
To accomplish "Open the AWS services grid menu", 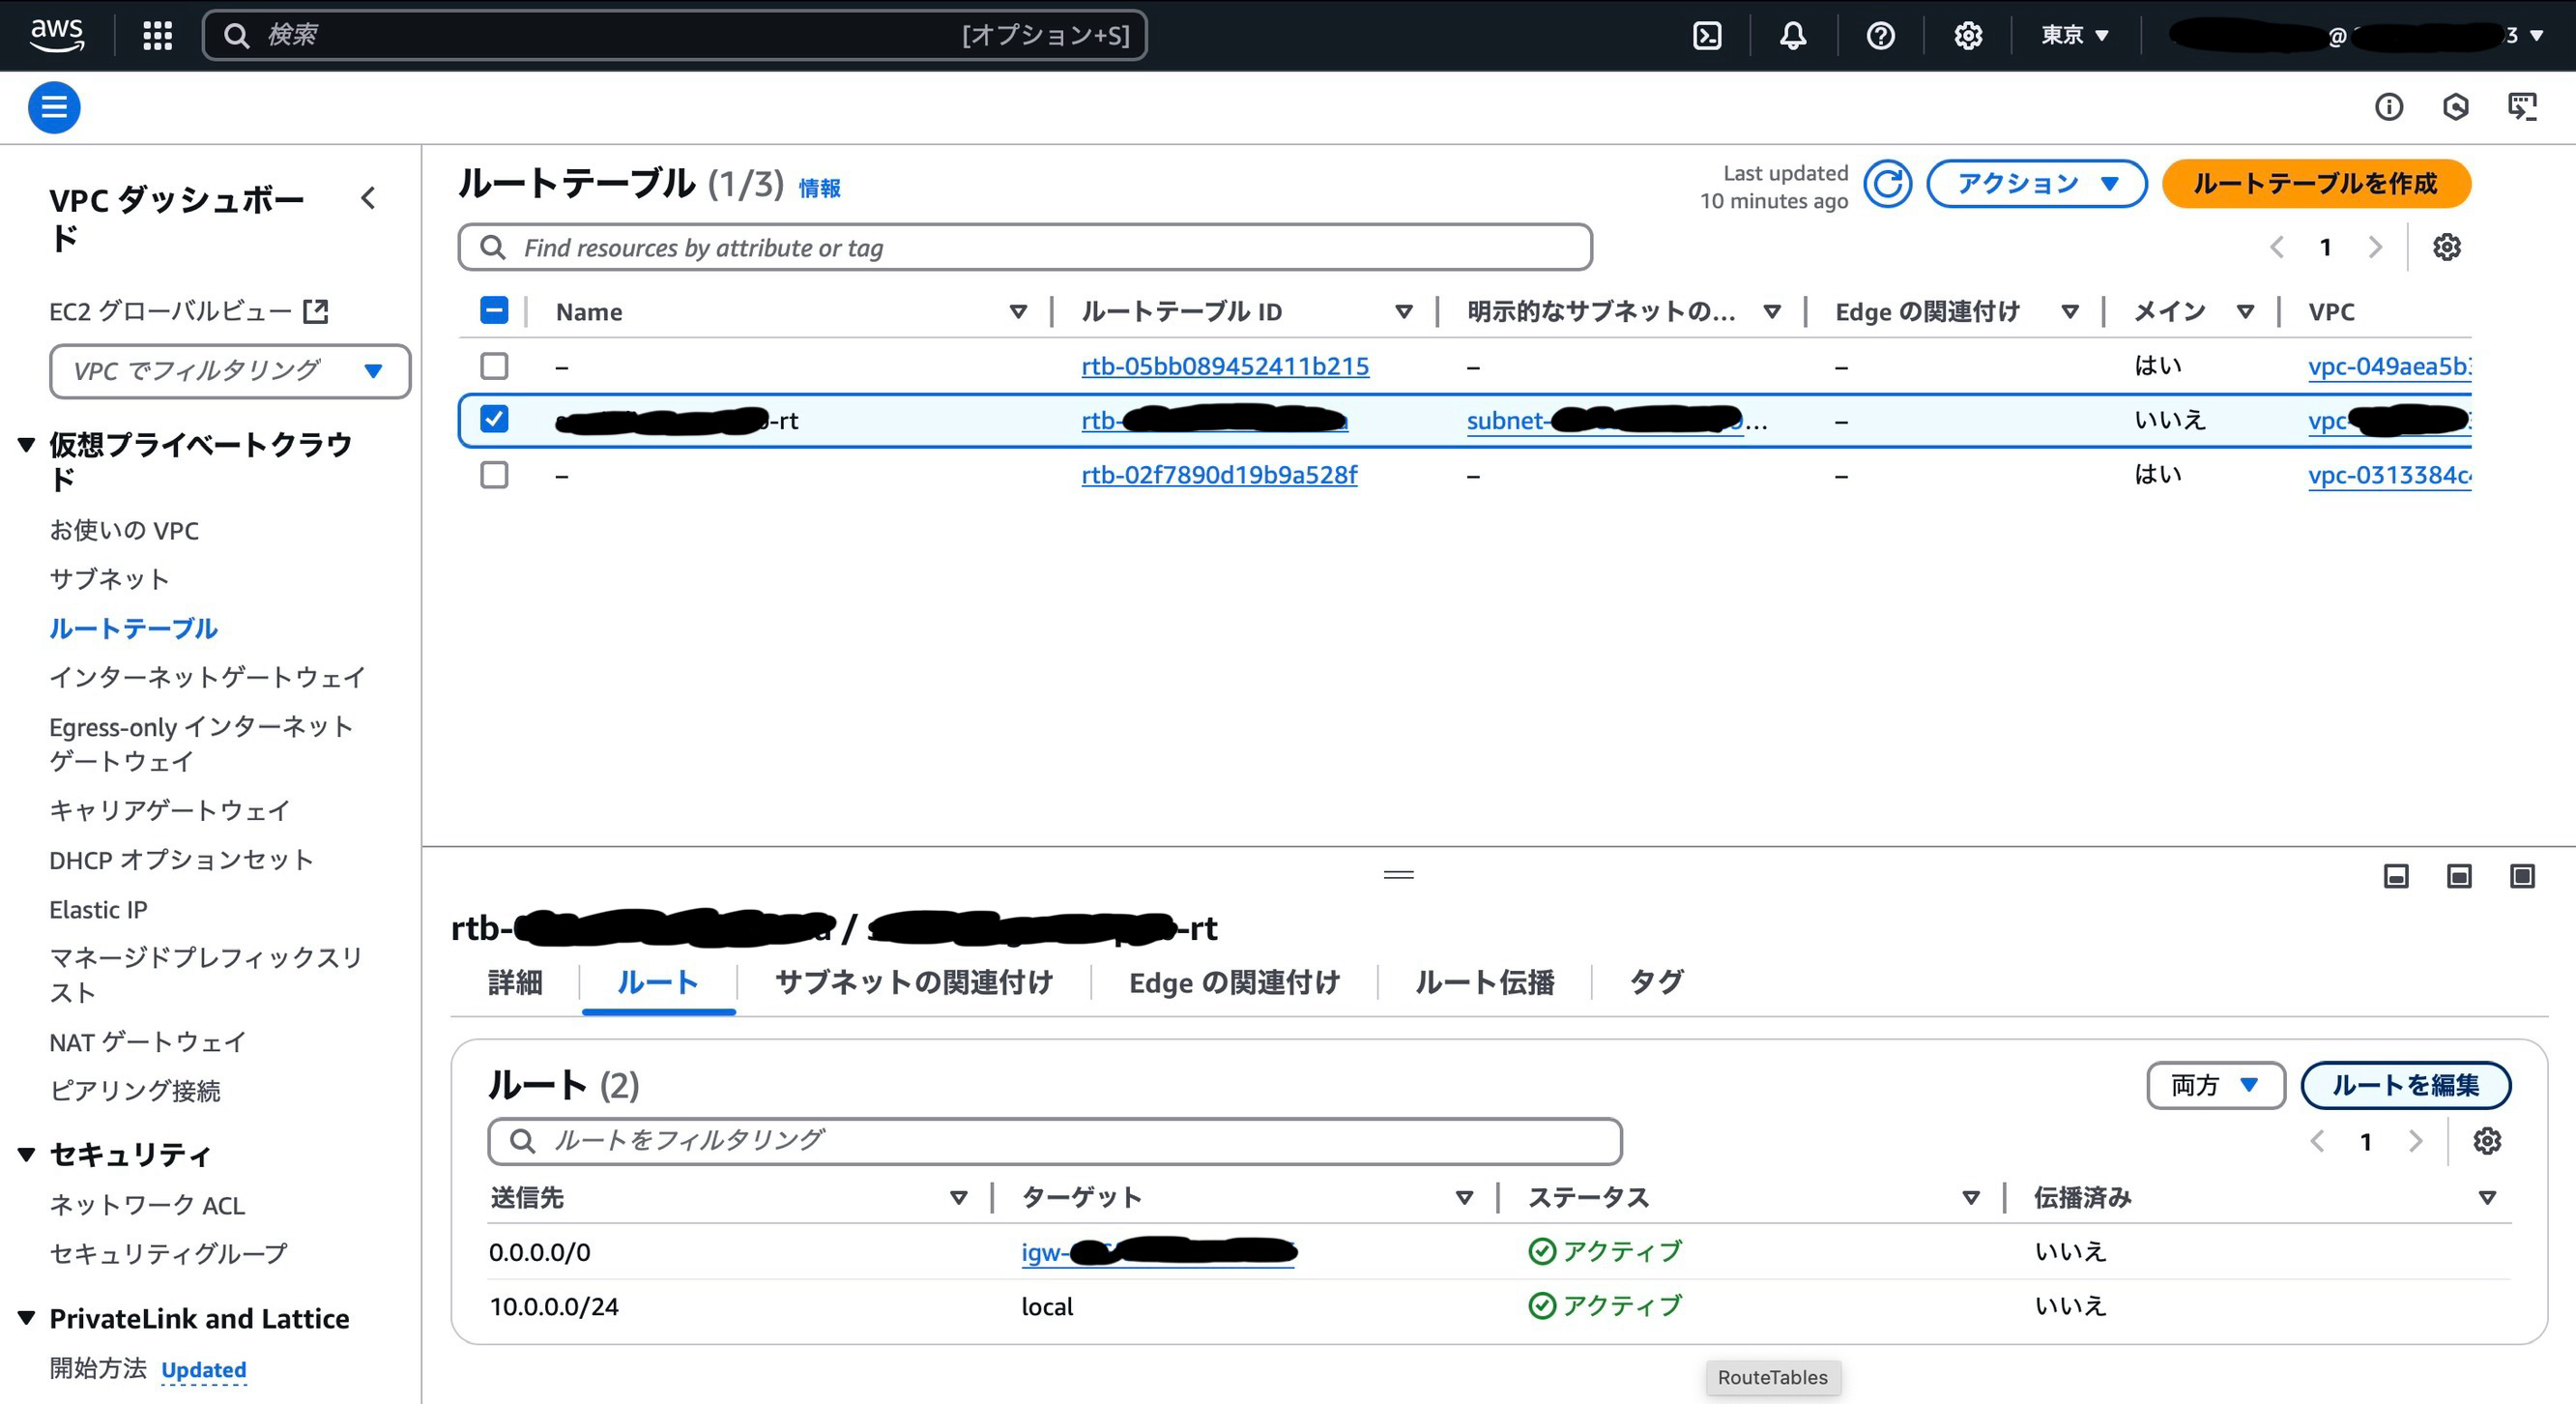I will point(157,36).
